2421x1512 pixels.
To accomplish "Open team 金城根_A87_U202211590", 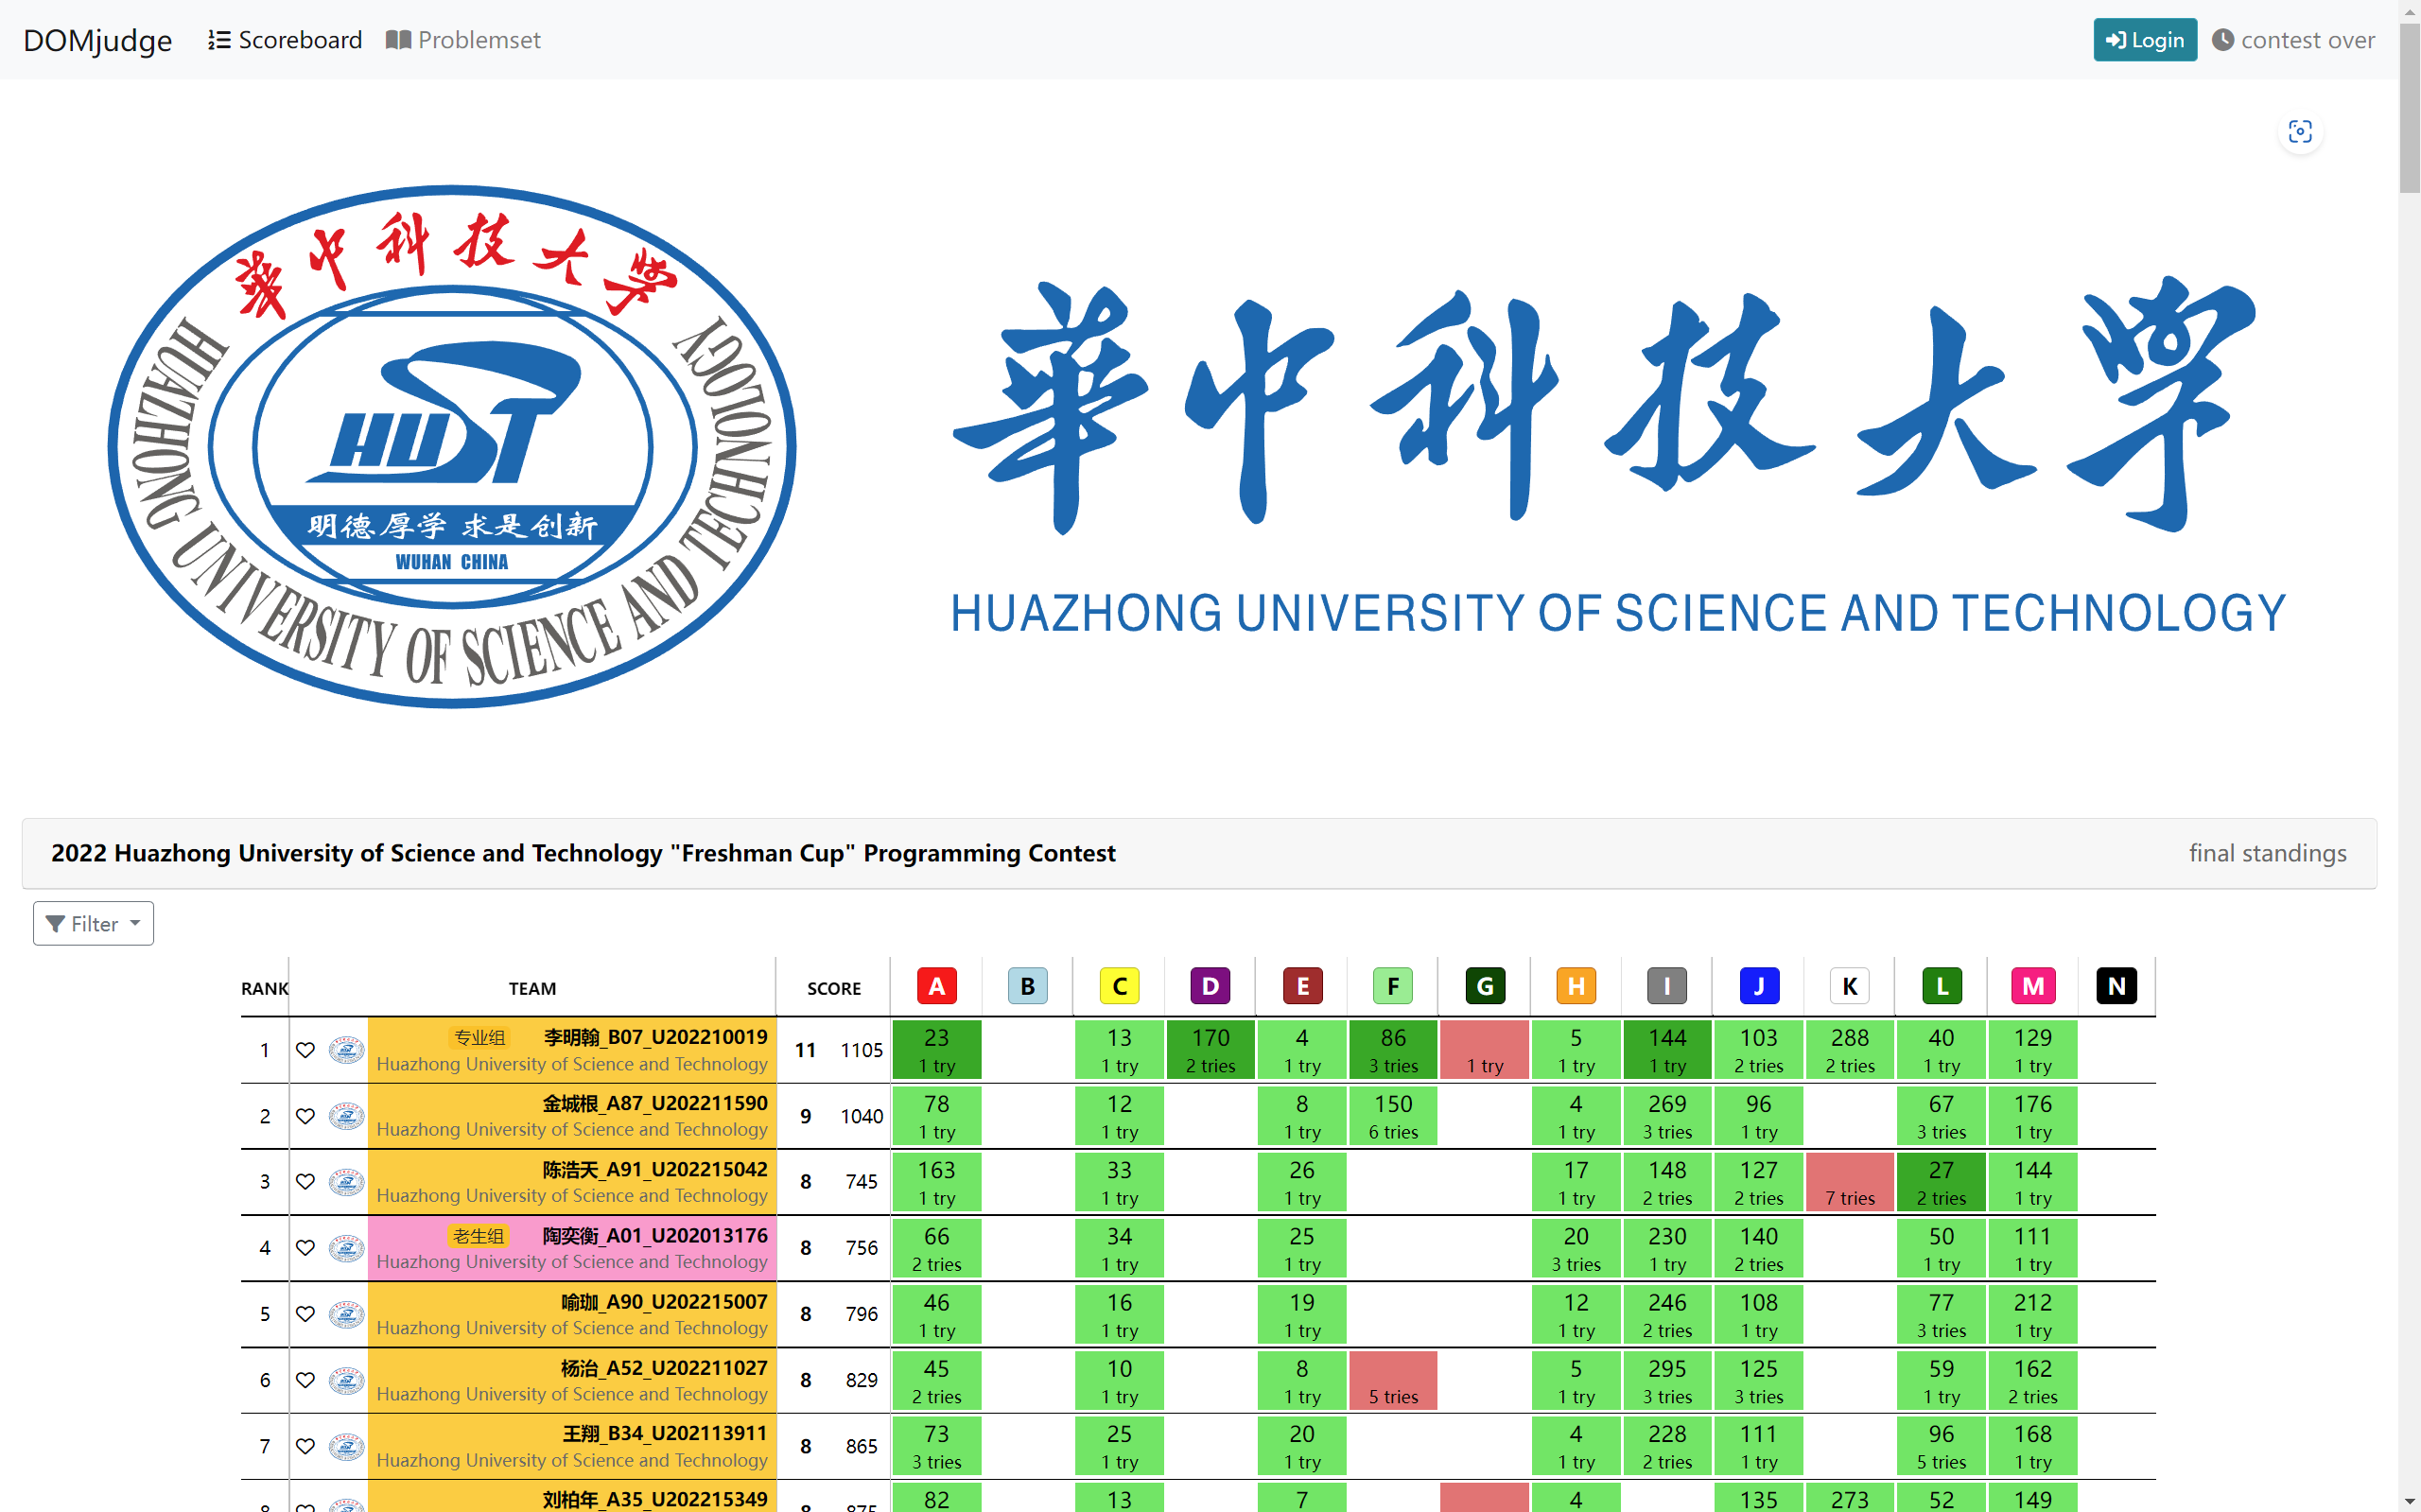I will tap(655, 1103).
